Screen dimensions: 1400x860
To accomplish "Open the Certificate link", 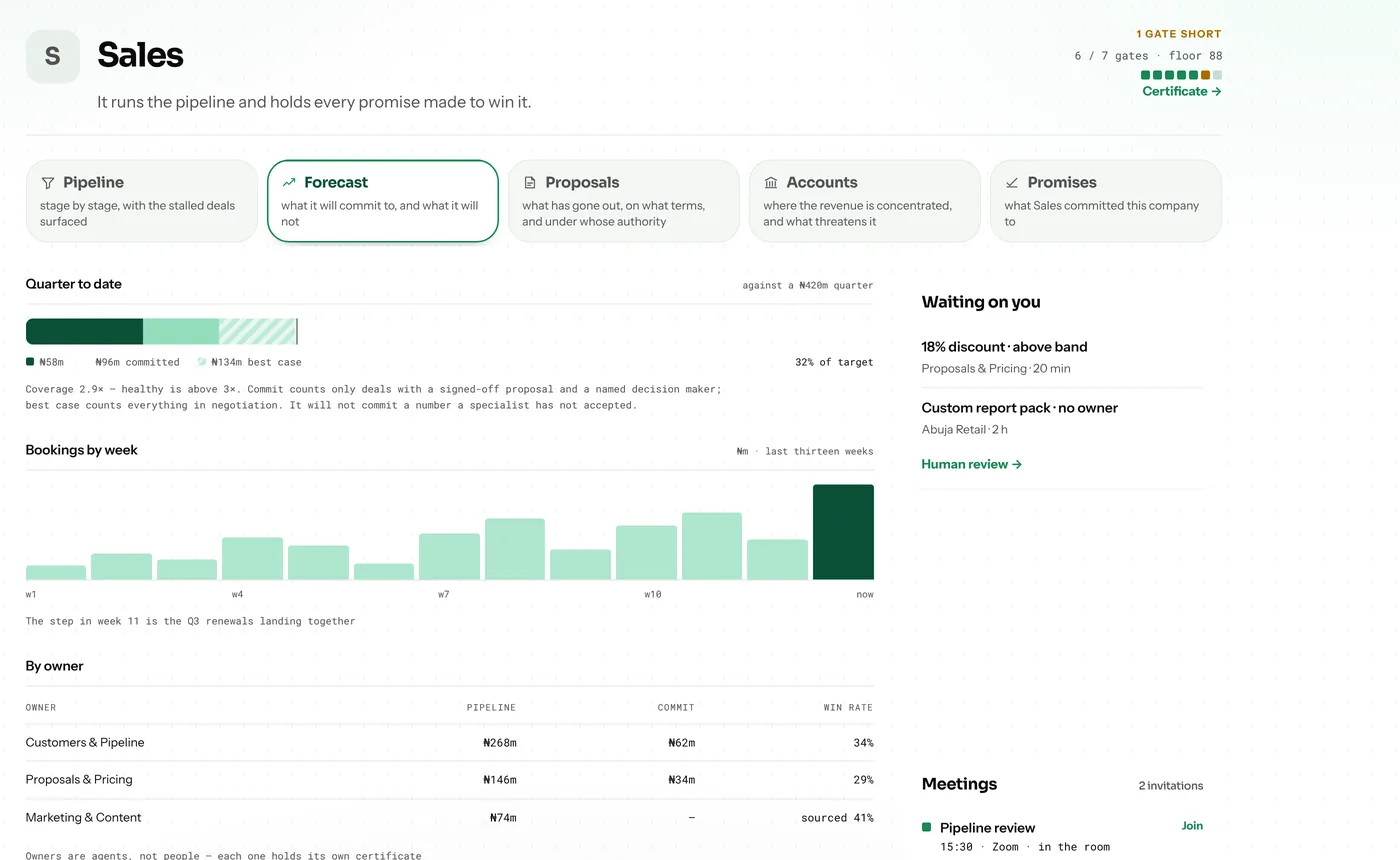I will 1182,91.
